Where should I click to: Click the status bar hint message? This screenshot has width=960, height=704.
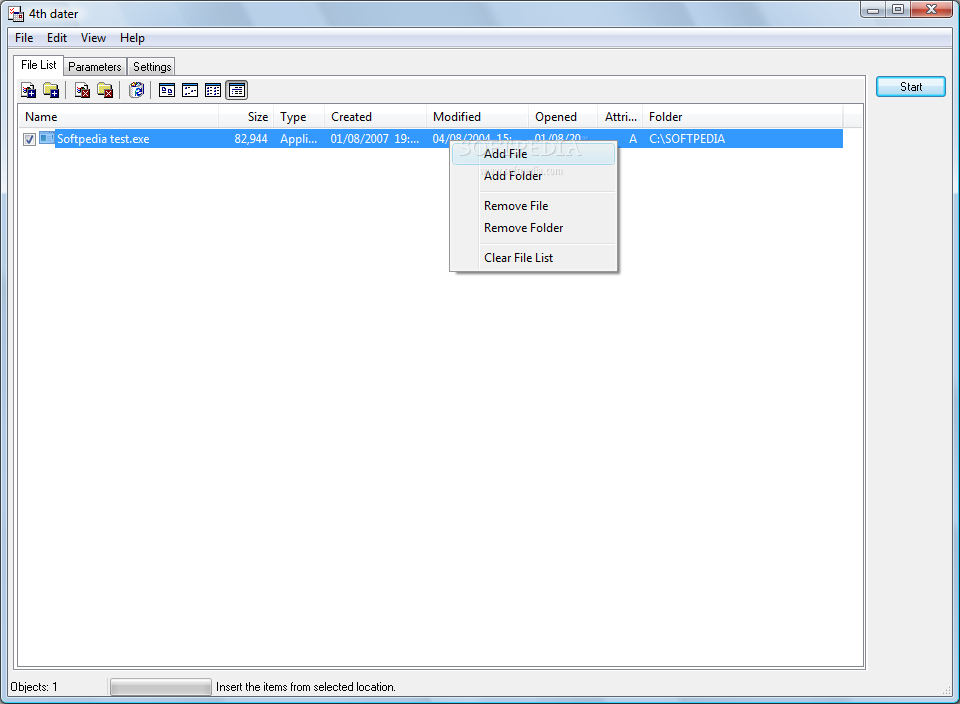tap(306, 687)
